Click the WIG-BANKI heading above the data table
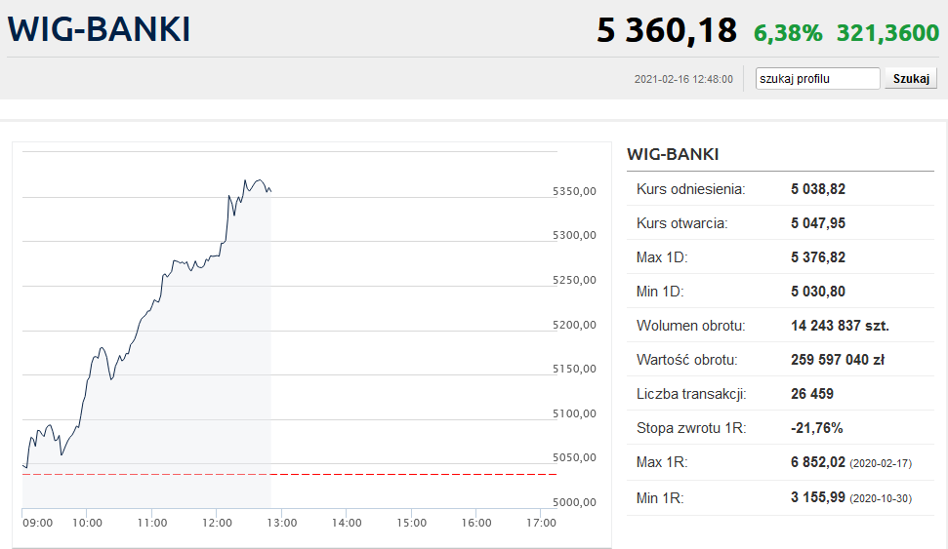948x549 pixels. tap(672, 154)
